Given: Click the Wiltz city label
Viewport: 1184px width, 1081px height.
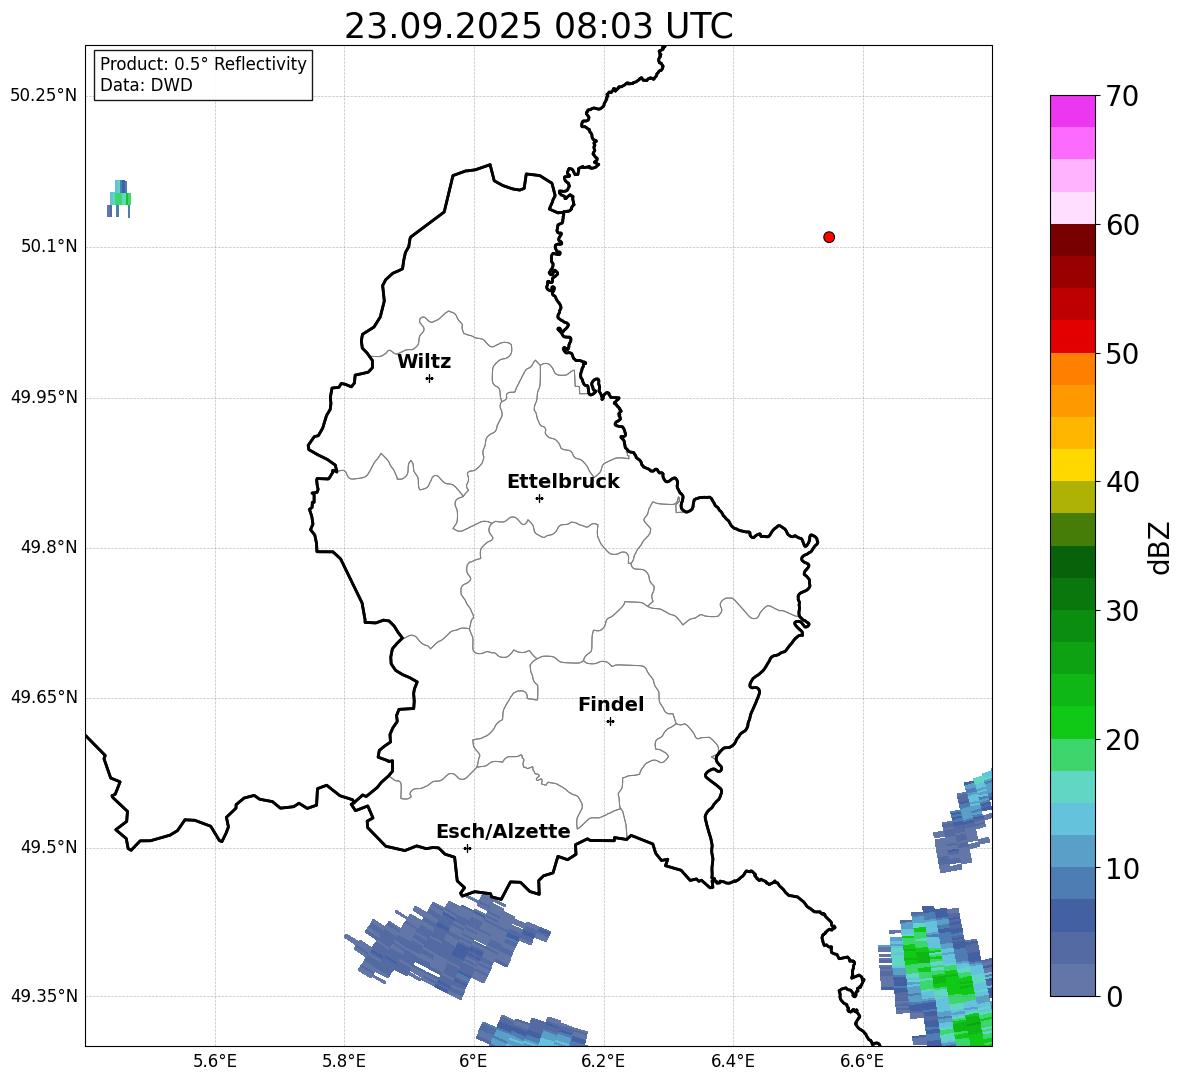Looking at the screenshot, I should pos(424,362).
